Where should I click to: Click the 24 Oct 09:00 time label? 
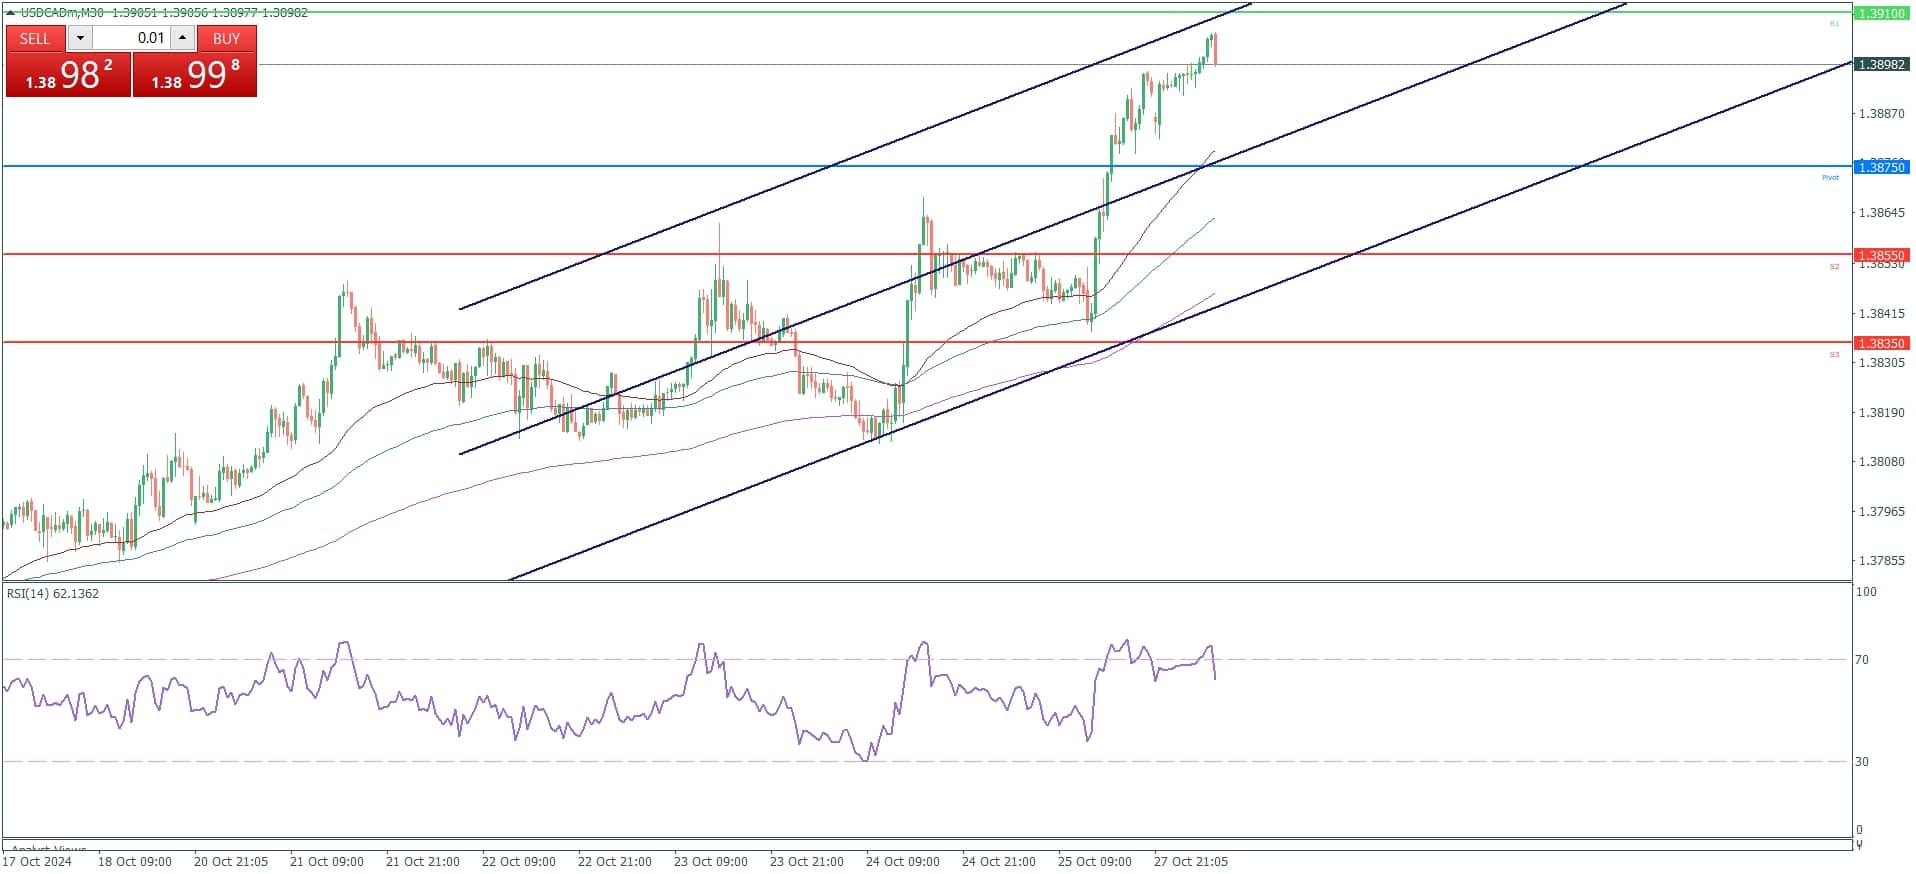point(903,862)
